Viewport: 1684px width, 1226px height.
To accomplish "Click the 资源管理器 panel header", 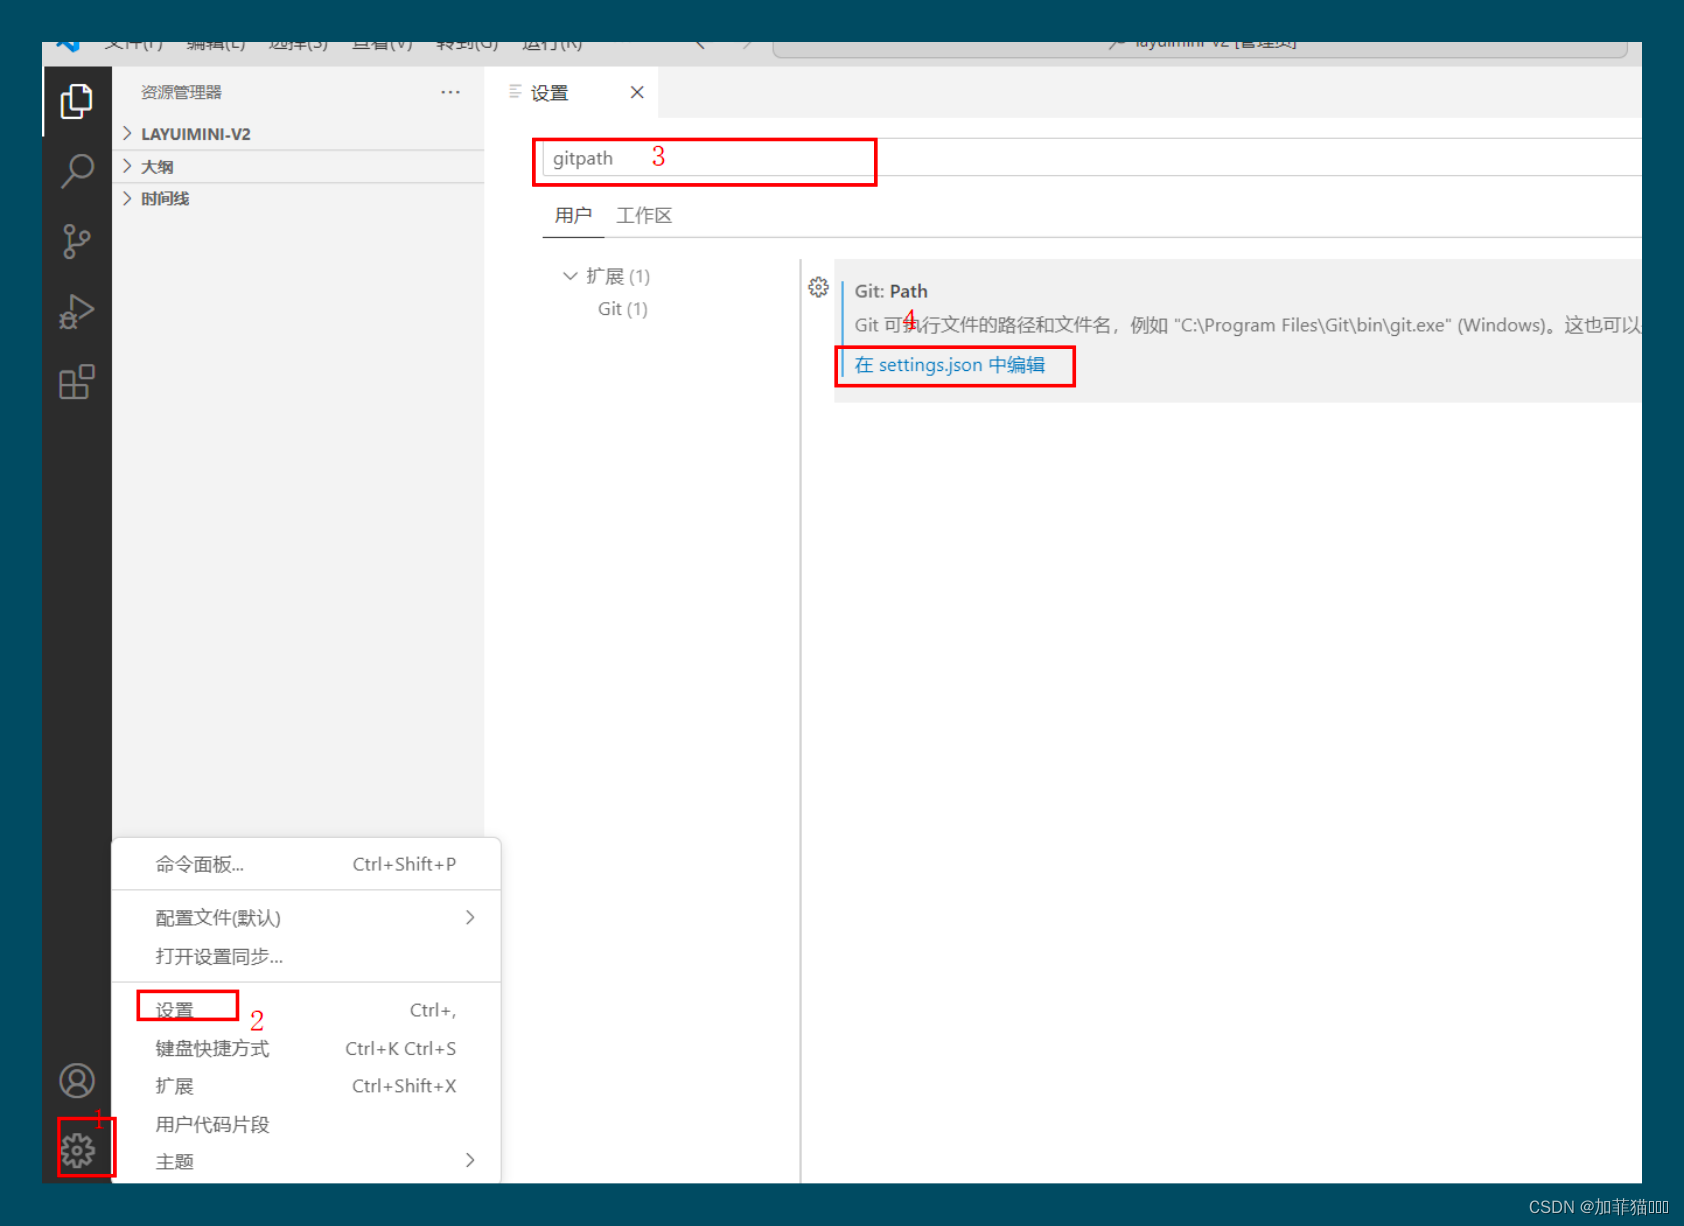I will point(181,92).
